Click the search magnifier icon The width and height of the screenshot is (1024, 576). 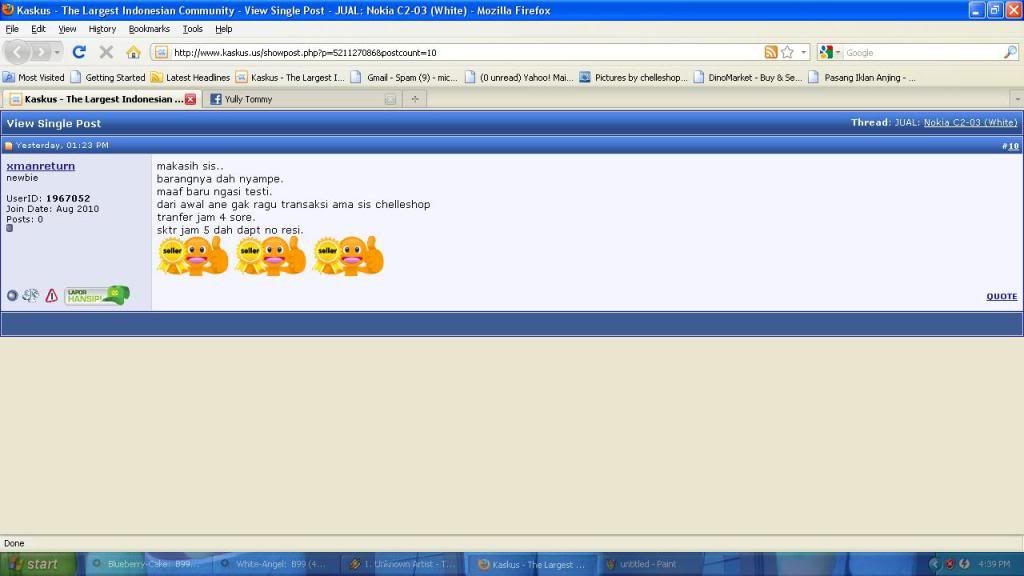(x=1010, y=52)
